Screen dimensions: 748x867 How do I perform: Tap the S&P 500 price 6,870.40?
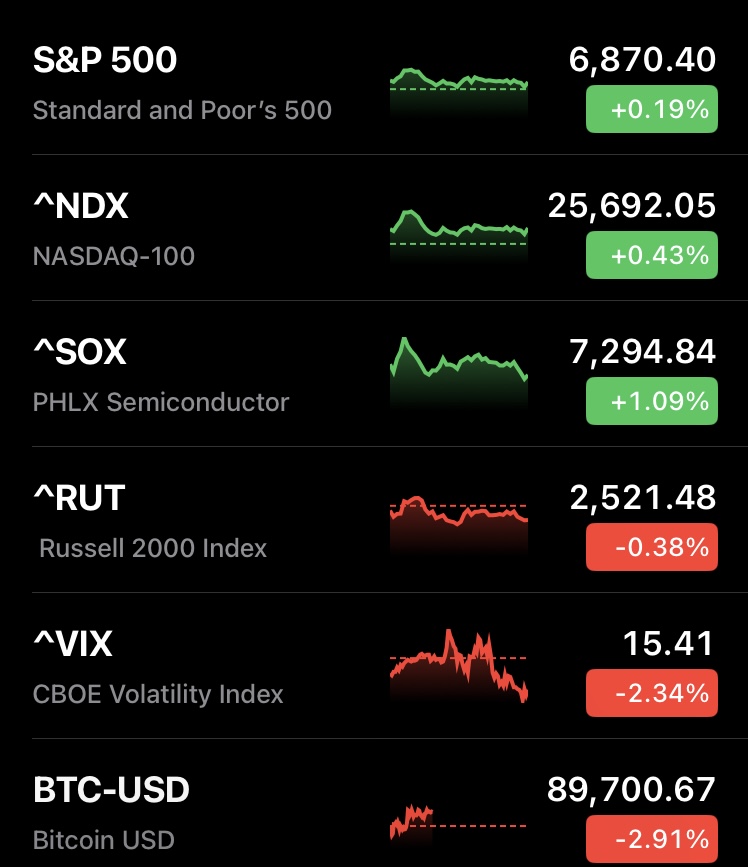click(x=642, y=60)
